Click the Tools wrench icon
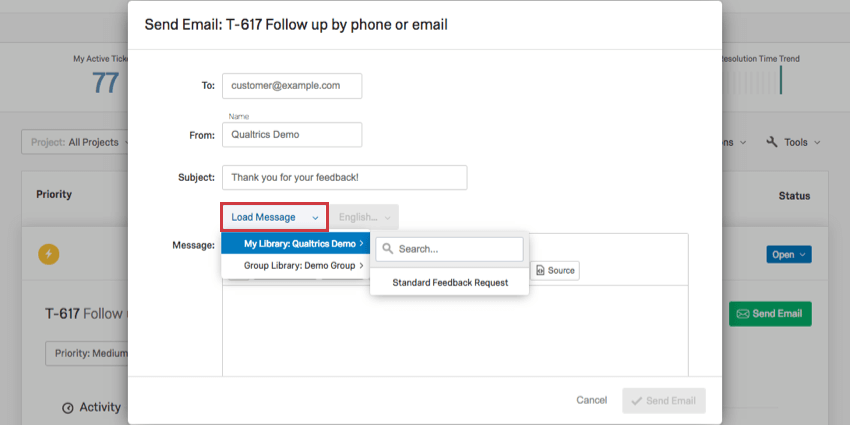 (x=772, y=142)
